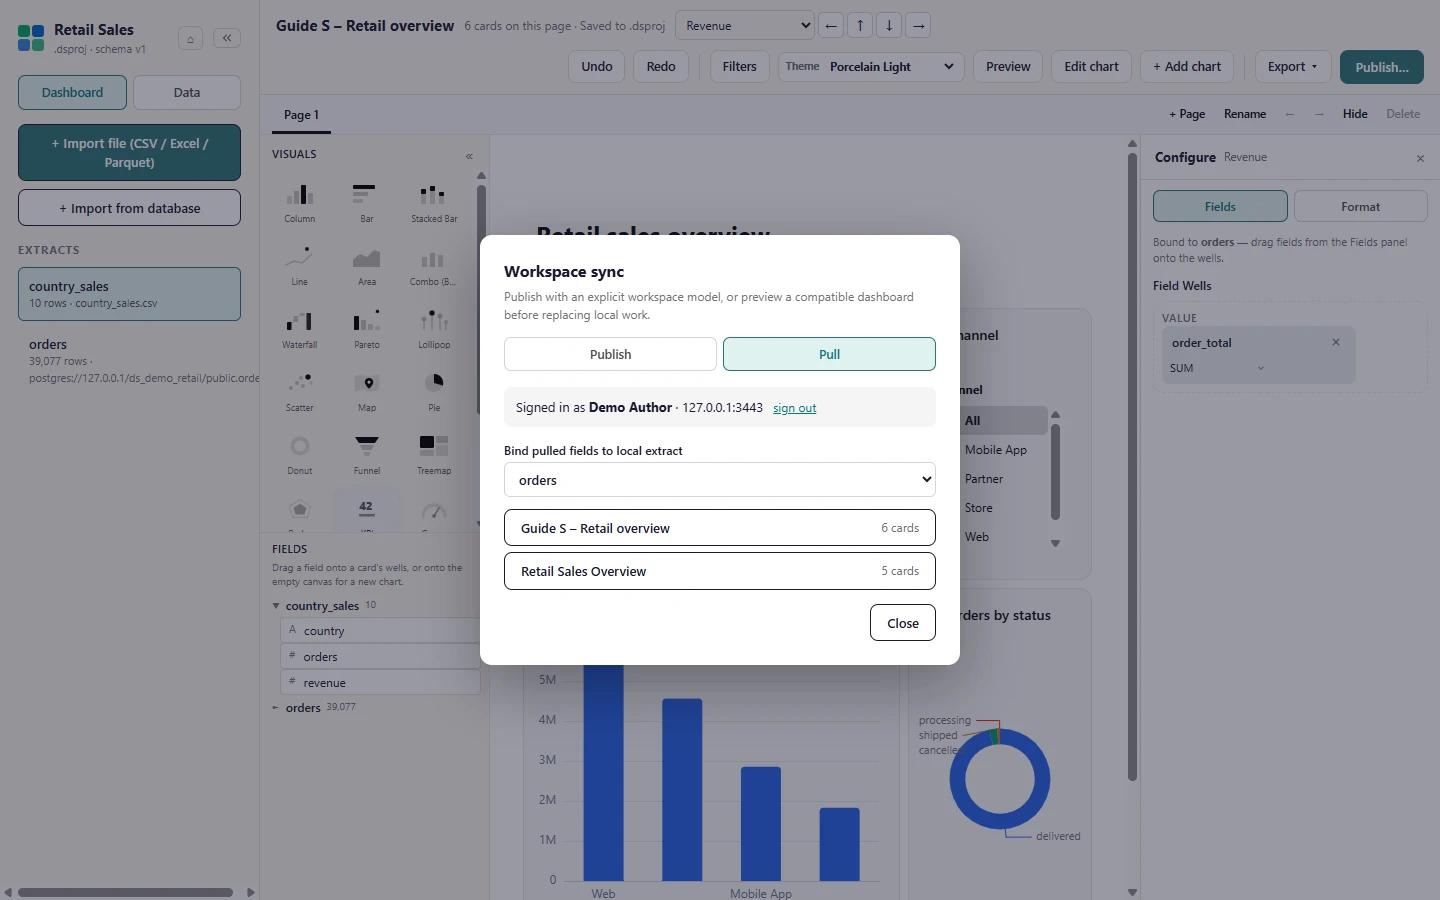Choose the Stacked Bar visual

[x=434, y=202]
